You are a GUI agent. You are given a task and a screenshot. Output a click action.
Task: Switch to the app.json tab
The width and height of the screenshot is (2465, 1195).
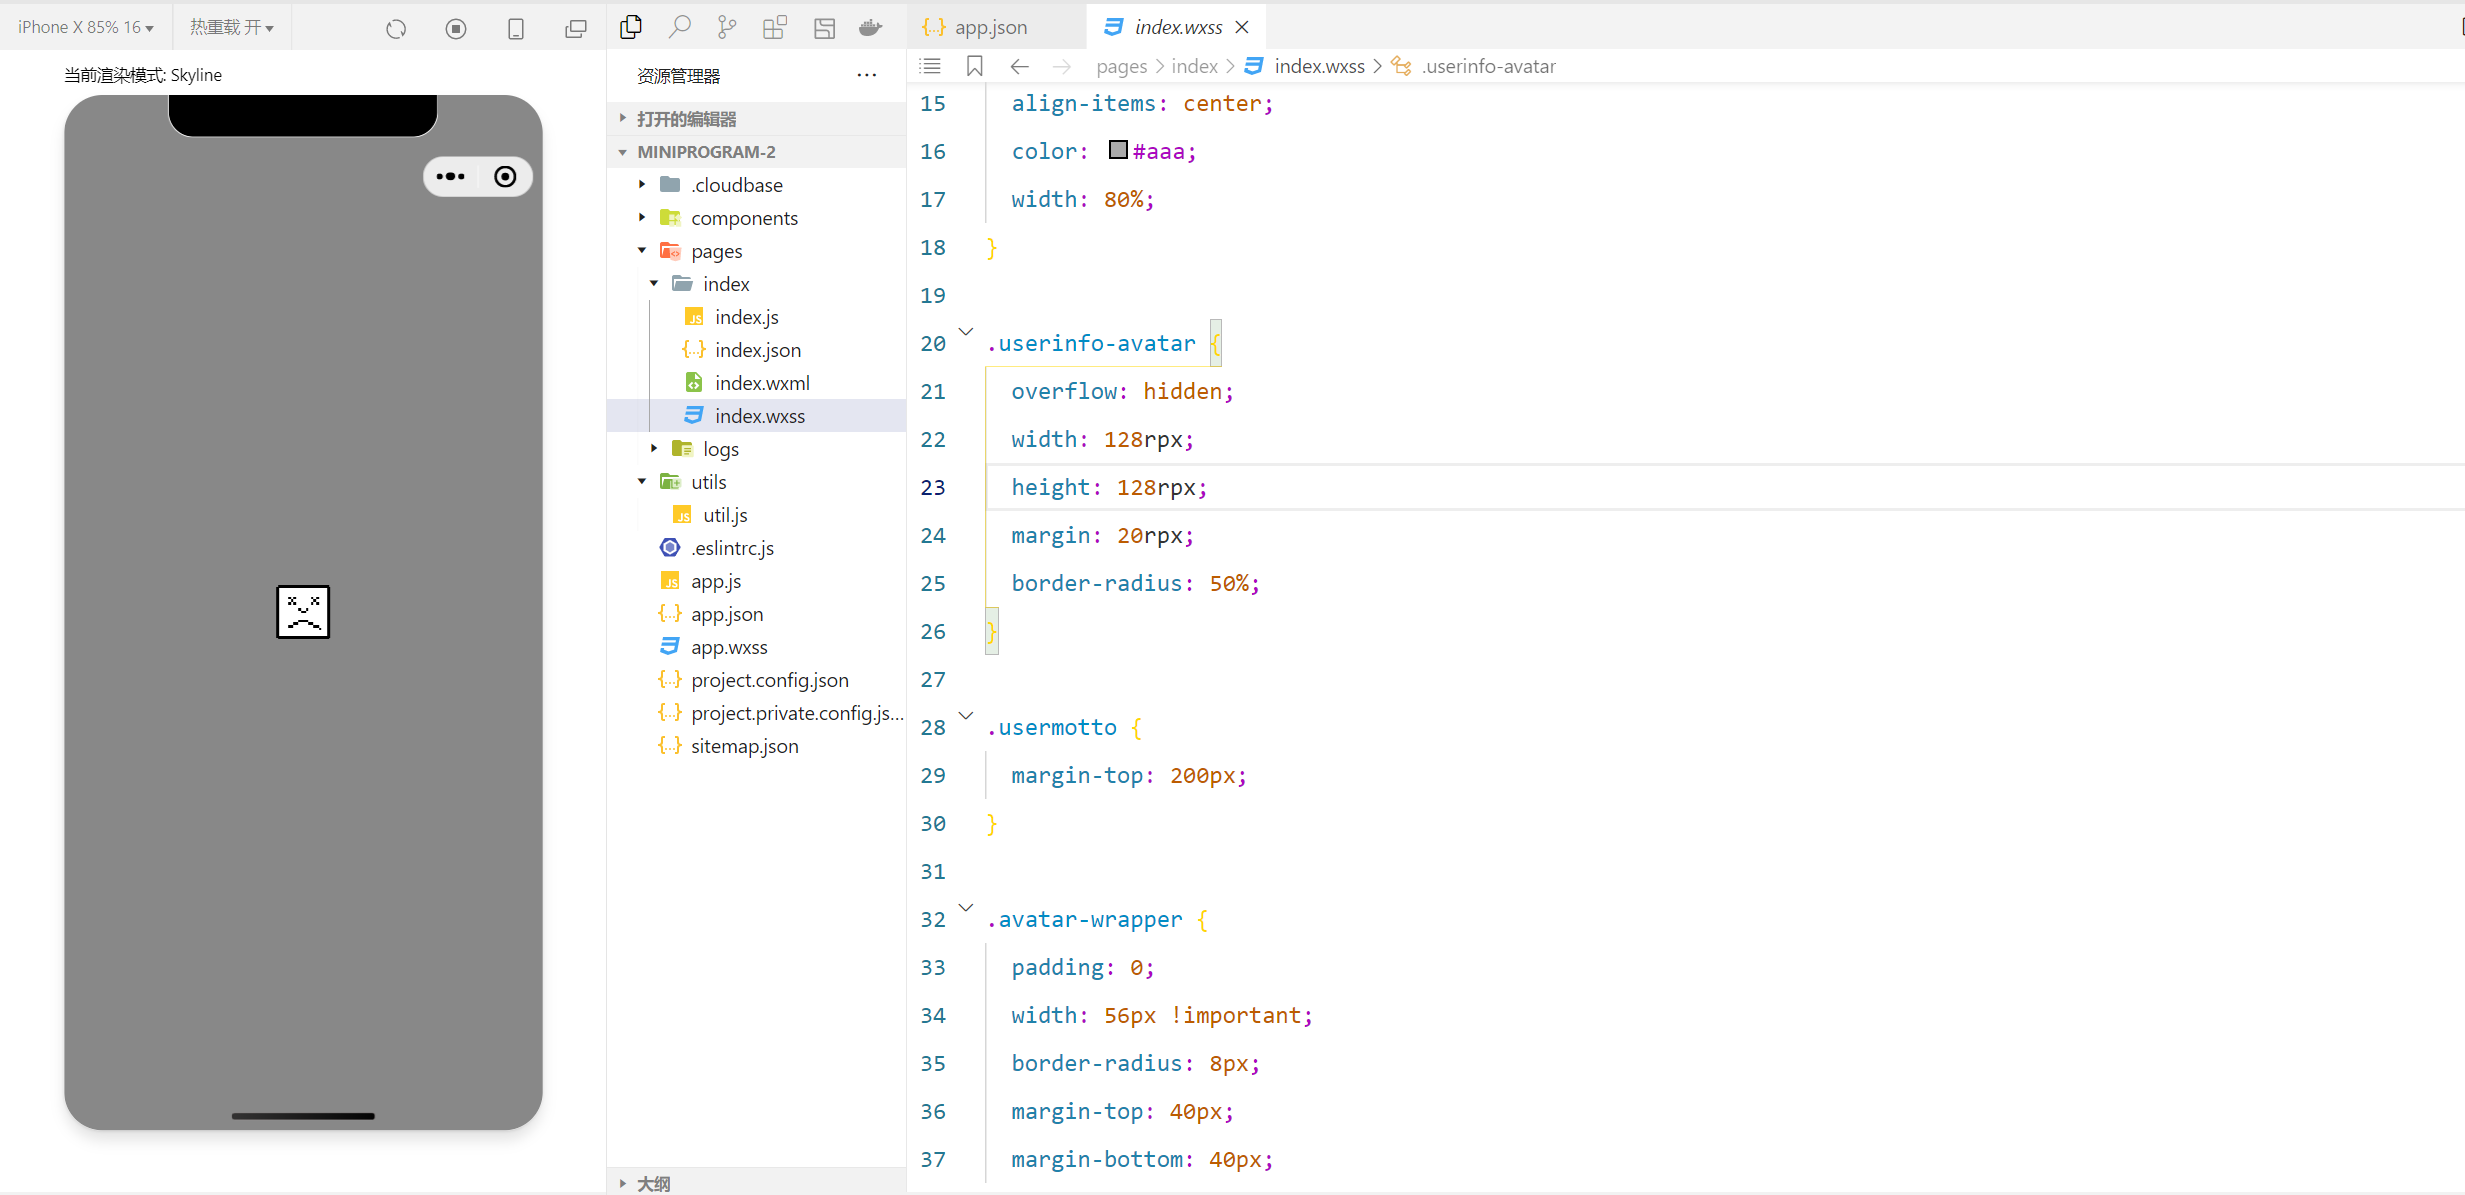tap(988, 27)
